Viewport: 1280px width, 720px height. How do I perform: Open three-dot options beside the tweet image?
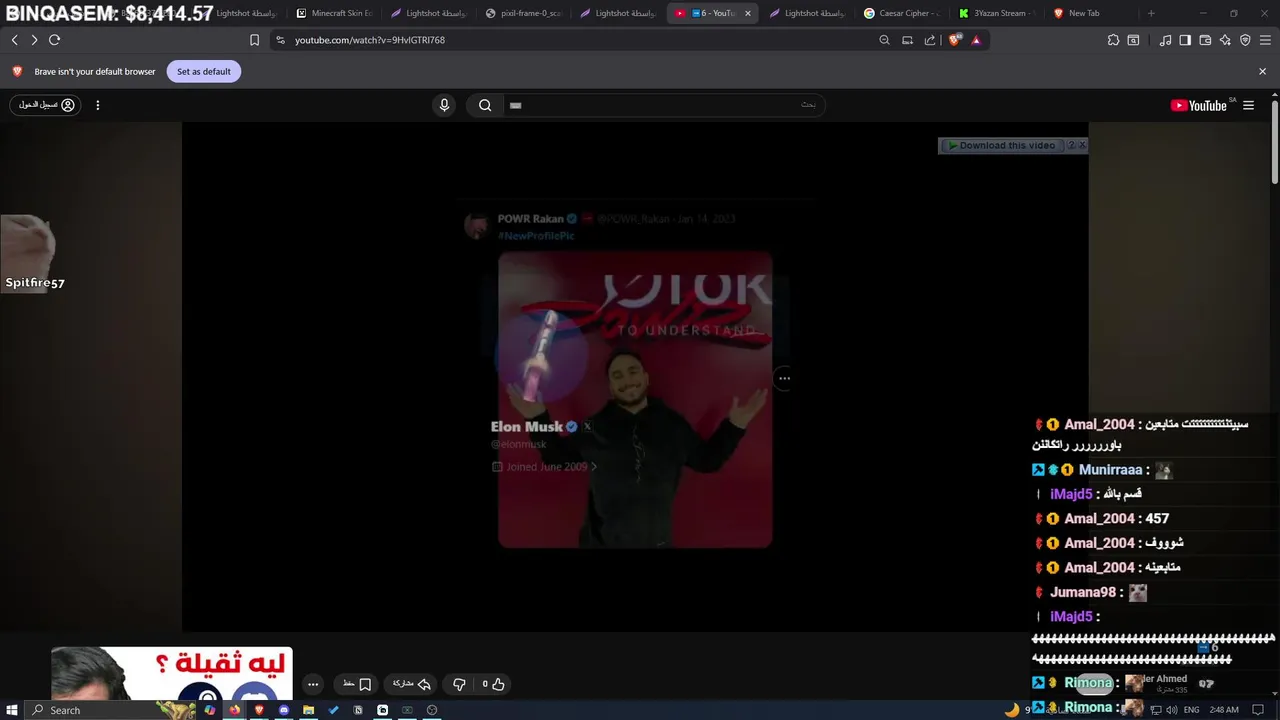[784, 378]
